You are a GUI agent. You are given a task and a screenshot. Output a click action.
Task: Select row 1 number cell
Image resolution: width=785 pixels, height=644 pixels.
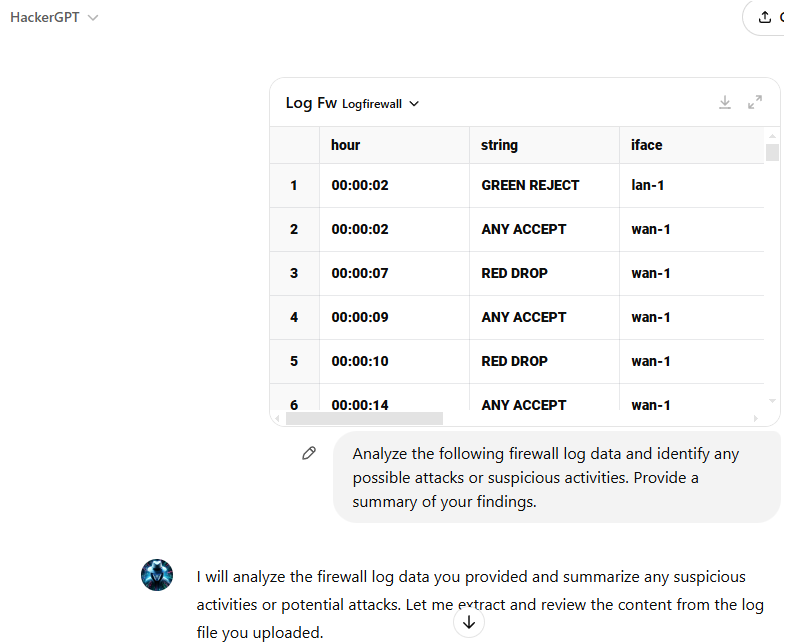pos(294,185)
